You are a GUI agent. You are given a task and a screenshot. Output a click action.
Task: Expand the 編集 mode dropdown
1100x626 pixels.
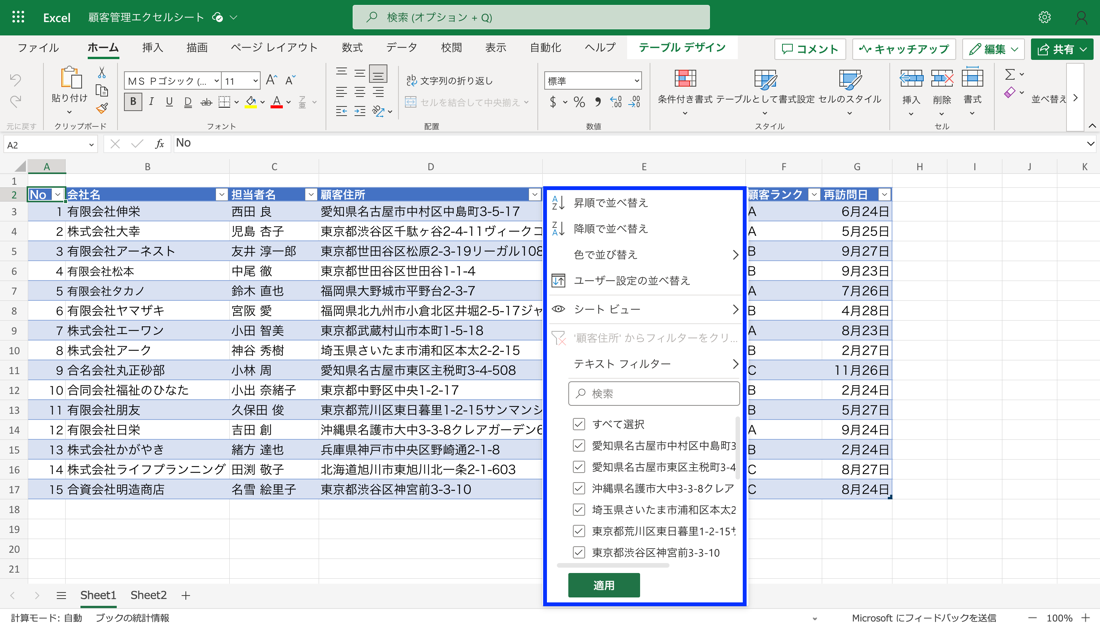tap(1014, 49)
